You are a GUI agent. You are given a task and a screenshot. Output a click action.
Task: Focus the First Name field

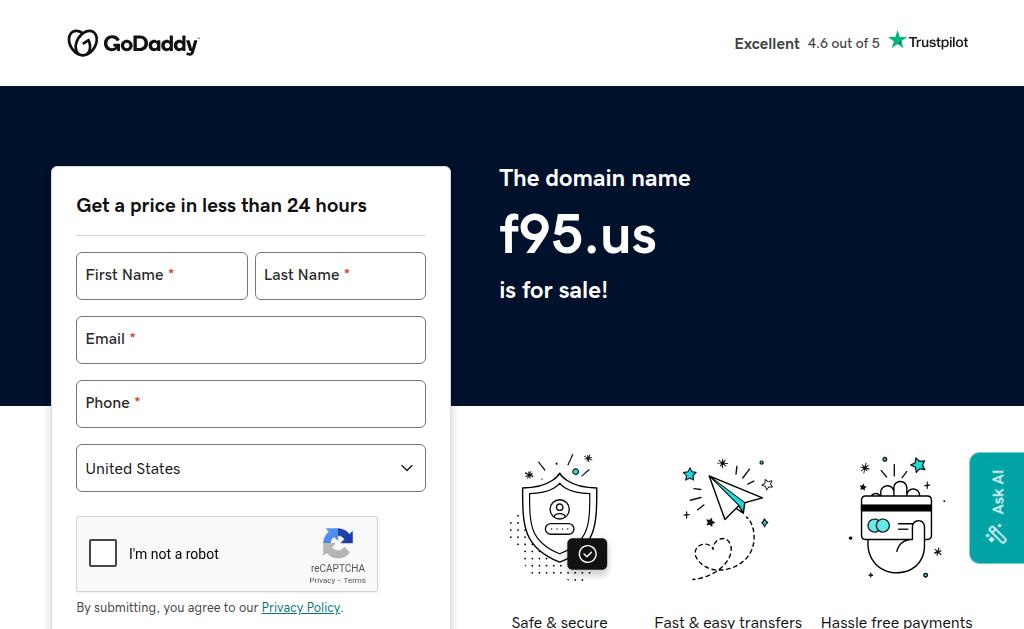click(x=162, y=276)
